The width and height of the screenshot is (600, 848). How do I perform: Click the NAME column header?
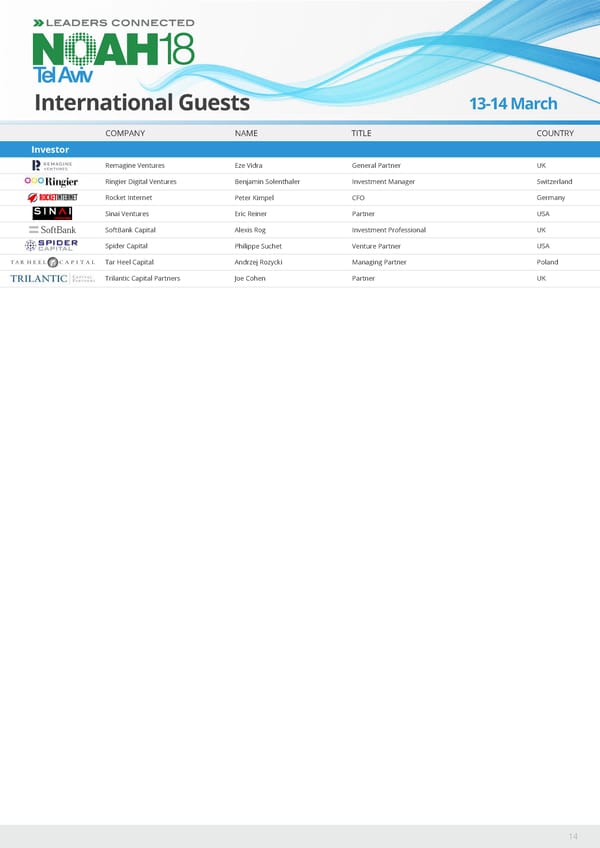click(246, 133)
